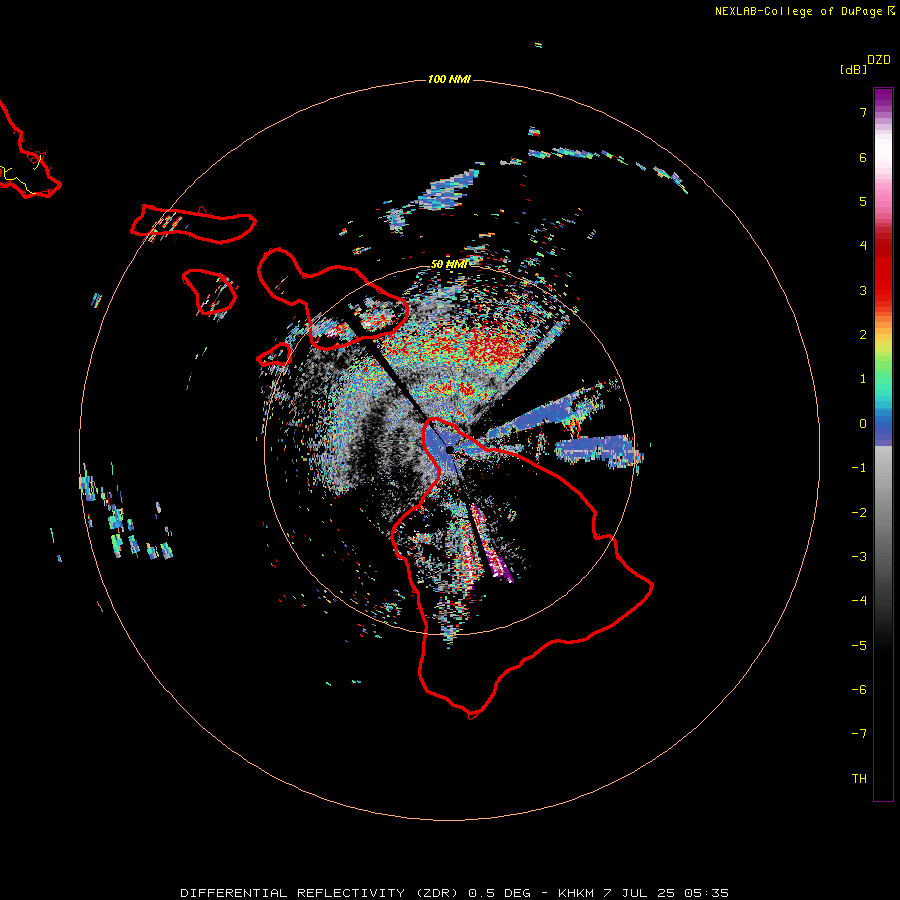Click the -5 value on color scale
Image resolution: width=900 pixels, height=900 pixels.
859,646
